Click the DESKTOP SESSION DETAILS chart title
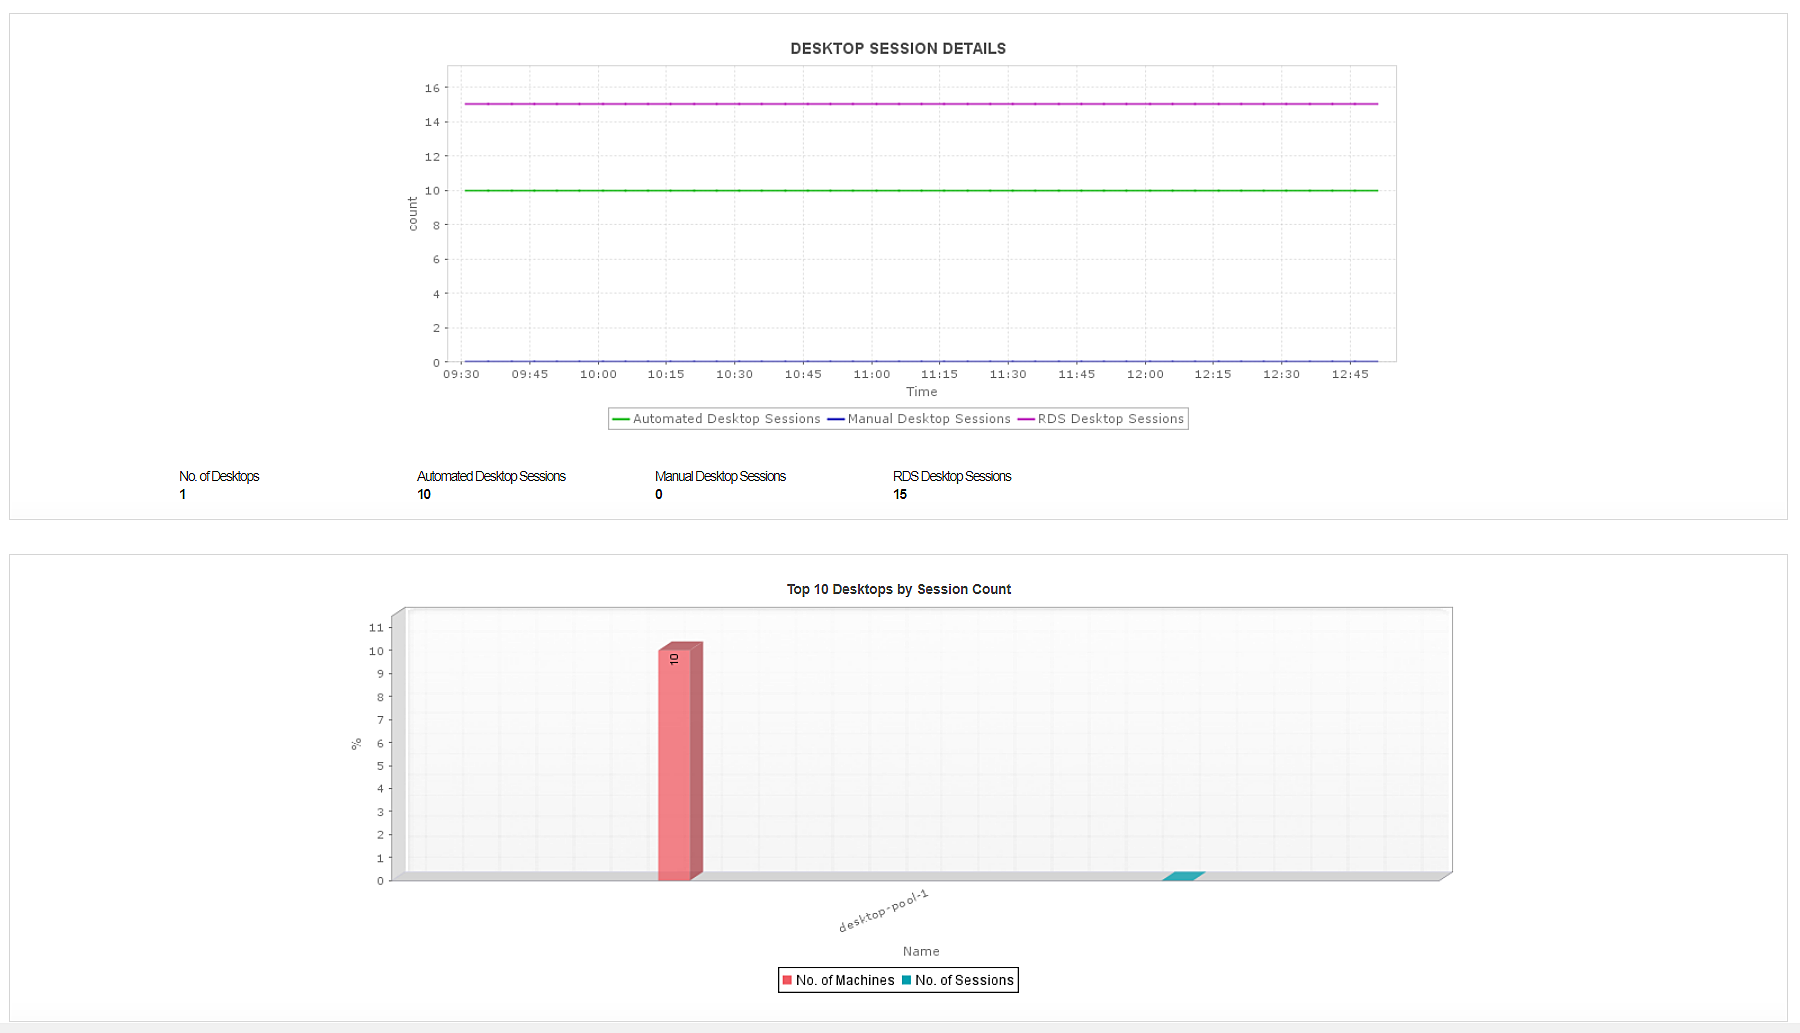Screen dimensions: 1800x1033 898,48
